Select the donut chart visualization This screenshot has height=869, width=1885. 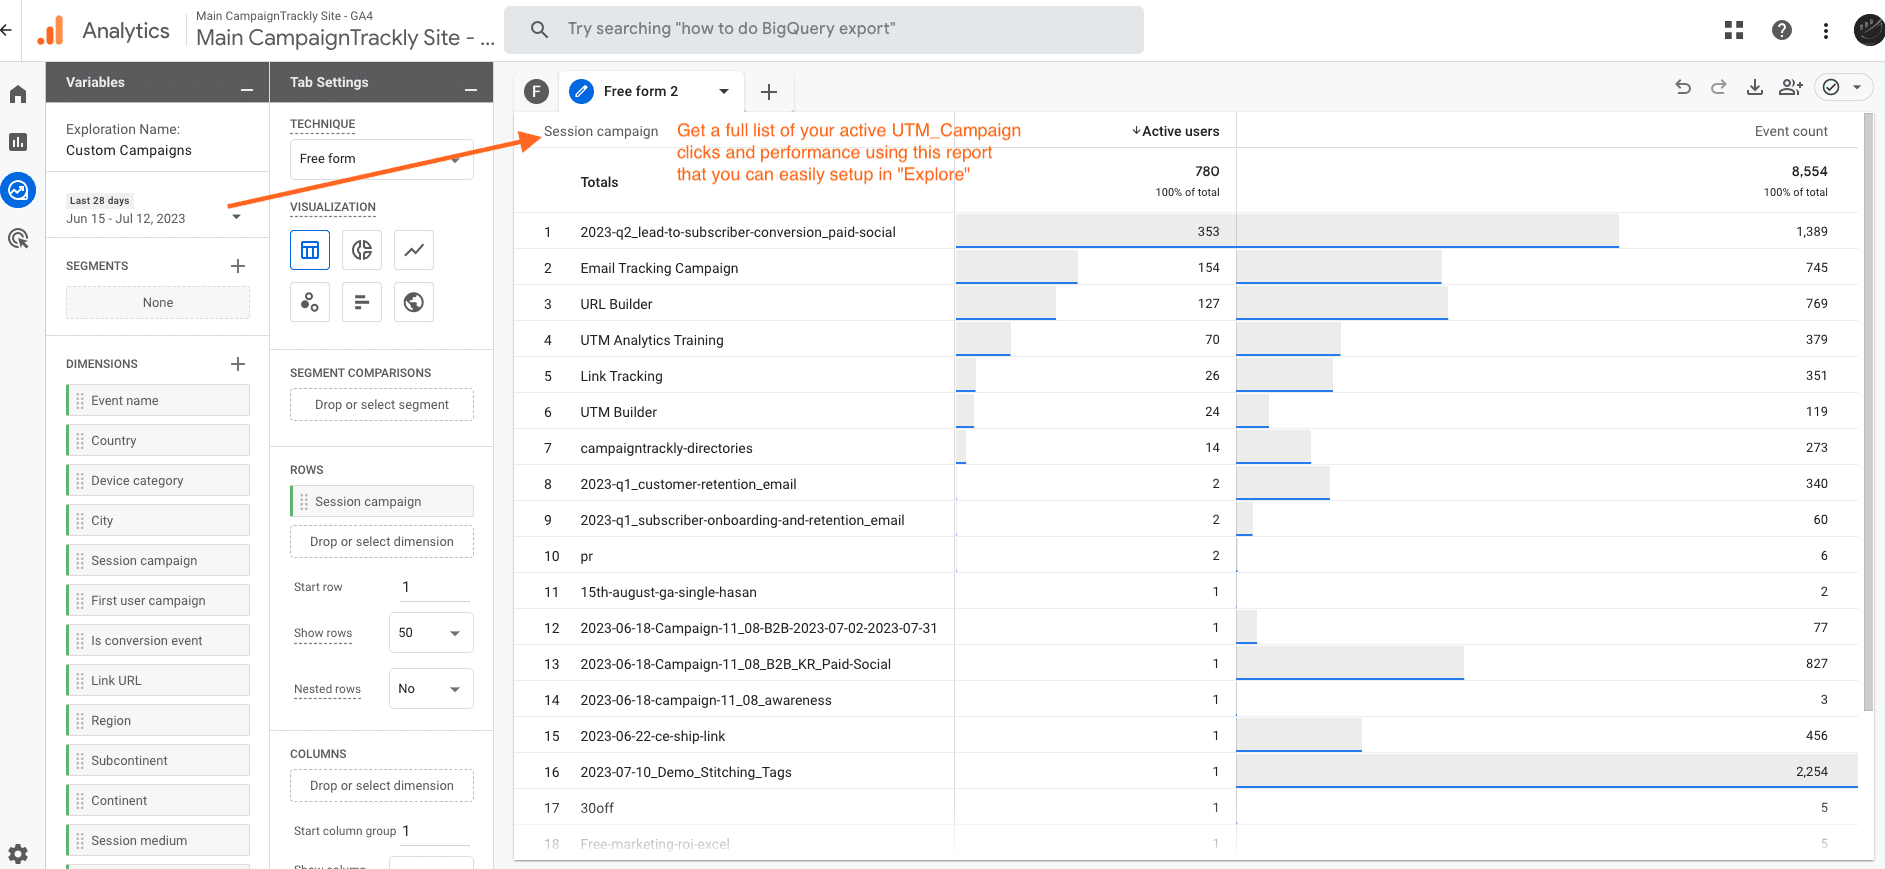coord(362,250)
